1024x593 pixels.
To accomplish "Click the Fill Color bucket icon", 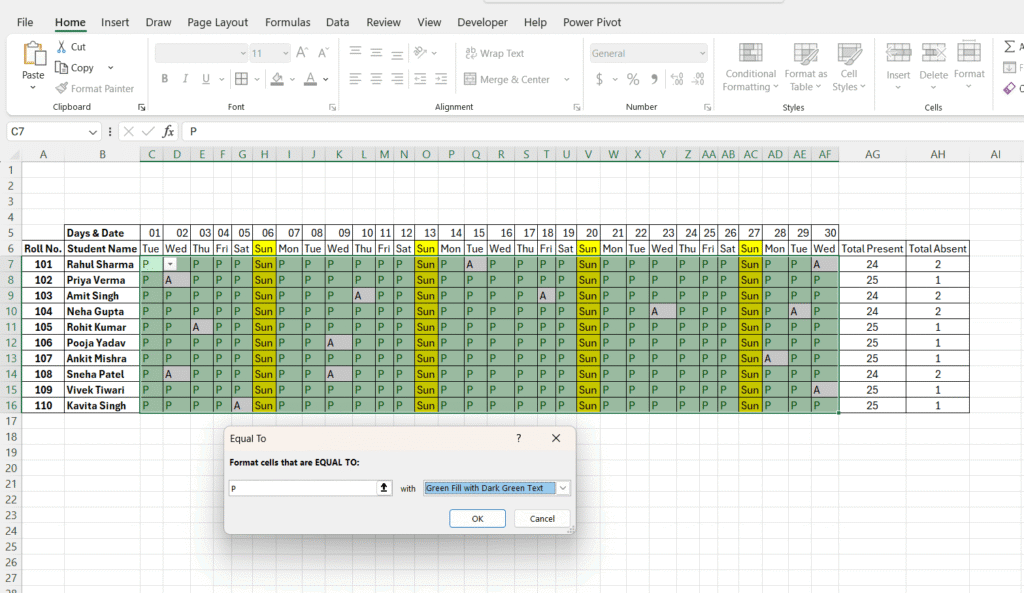I will (x=278, y=79).
